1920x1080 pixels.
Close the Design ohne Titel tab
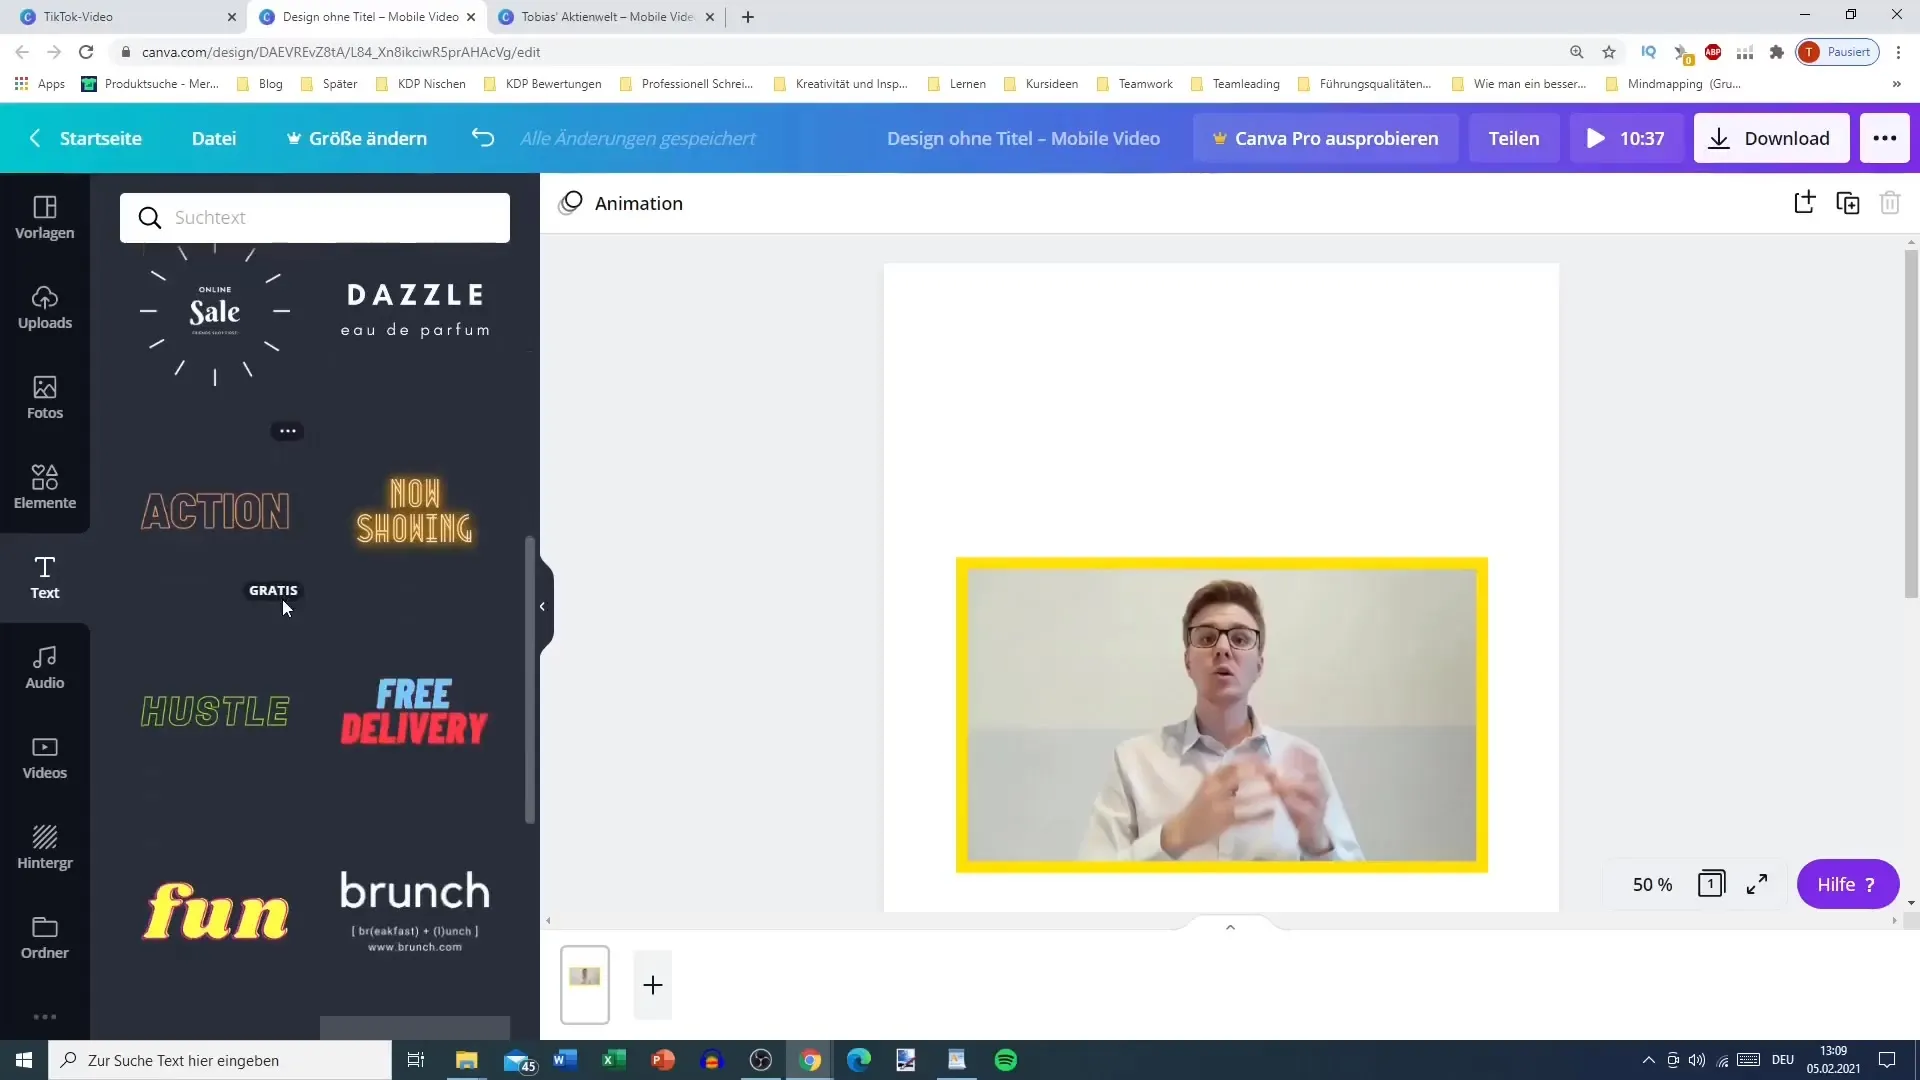click(x=471, y=17)
